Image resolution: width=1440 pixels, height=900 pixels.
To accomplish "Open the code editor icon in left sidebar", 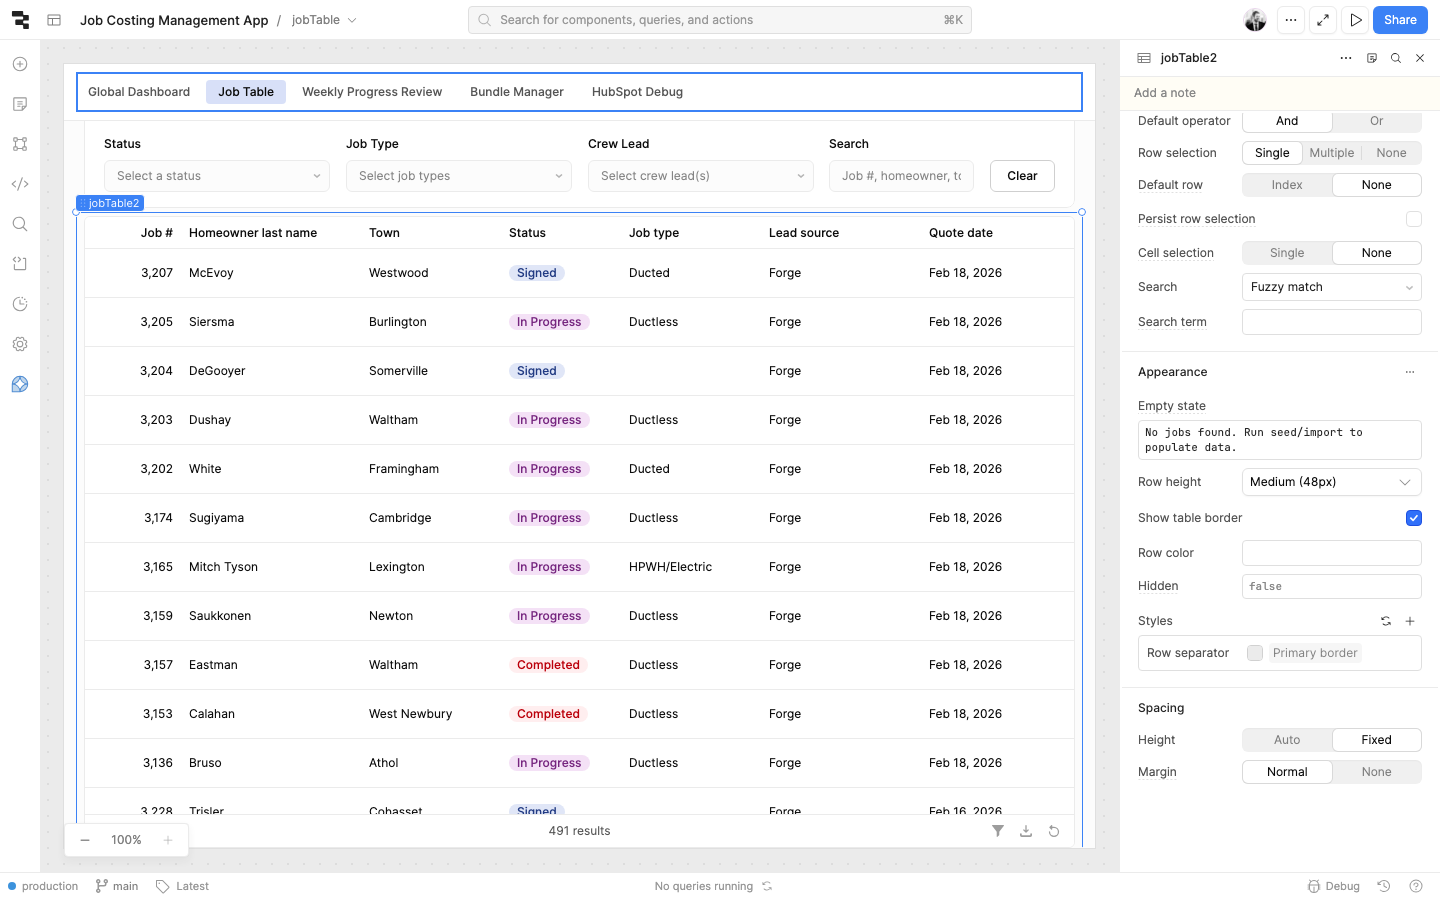I will click(x=20, y=184).
